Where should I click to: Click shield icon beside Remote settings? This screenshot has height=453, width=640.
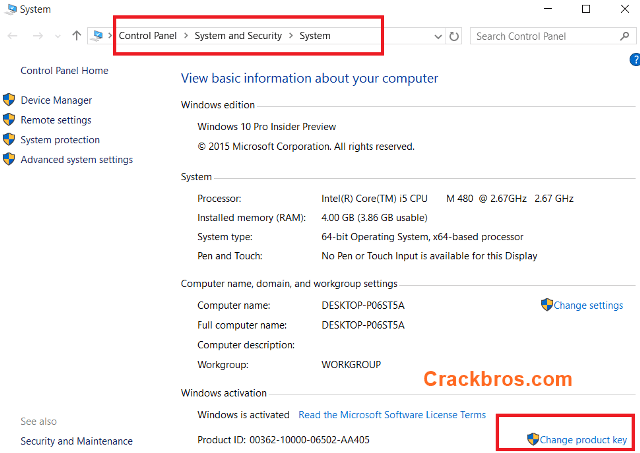tap(9, 120)
